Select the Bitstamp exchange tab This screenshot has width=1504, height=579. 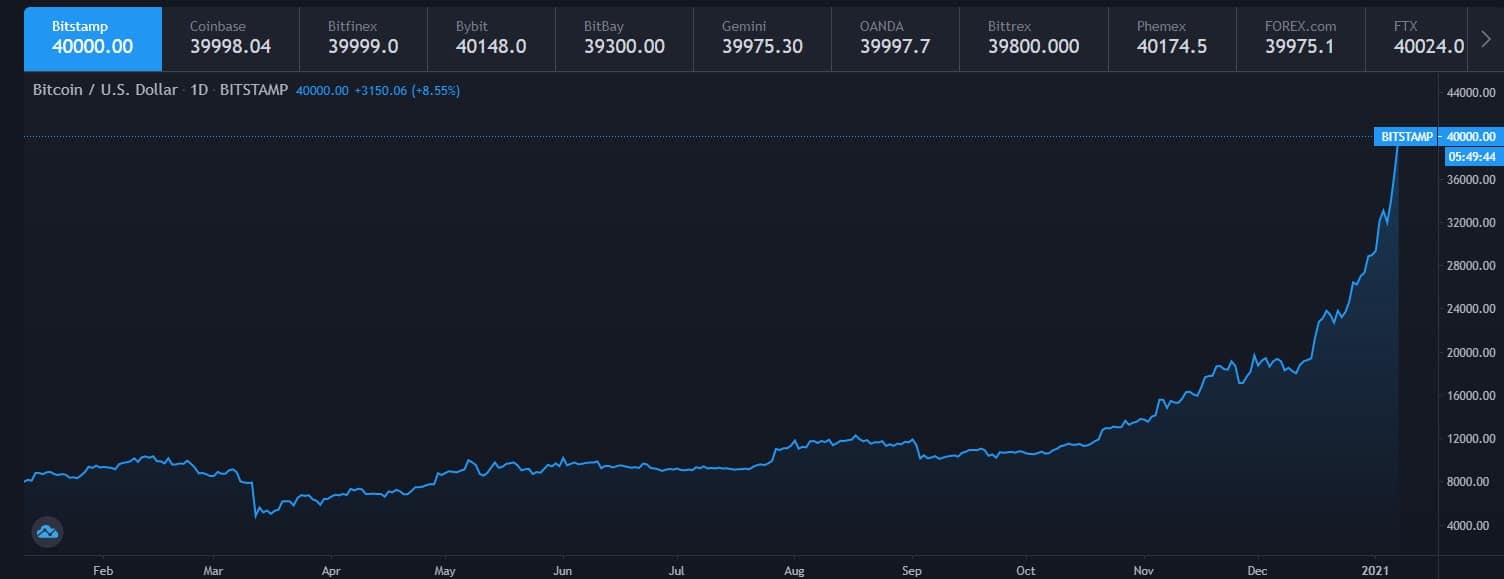coord(93,37)
